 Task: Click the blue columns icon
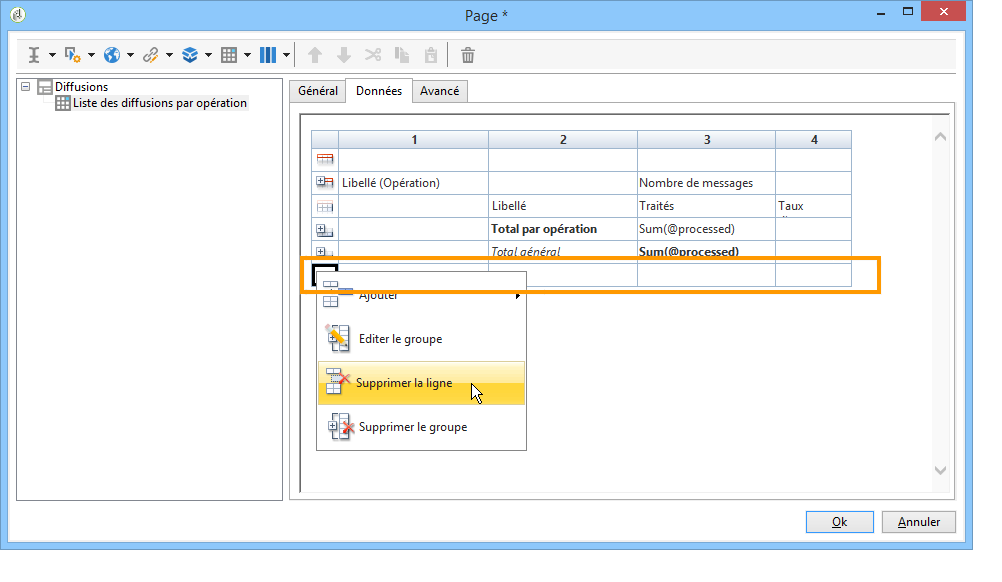(x=268, y=56)
